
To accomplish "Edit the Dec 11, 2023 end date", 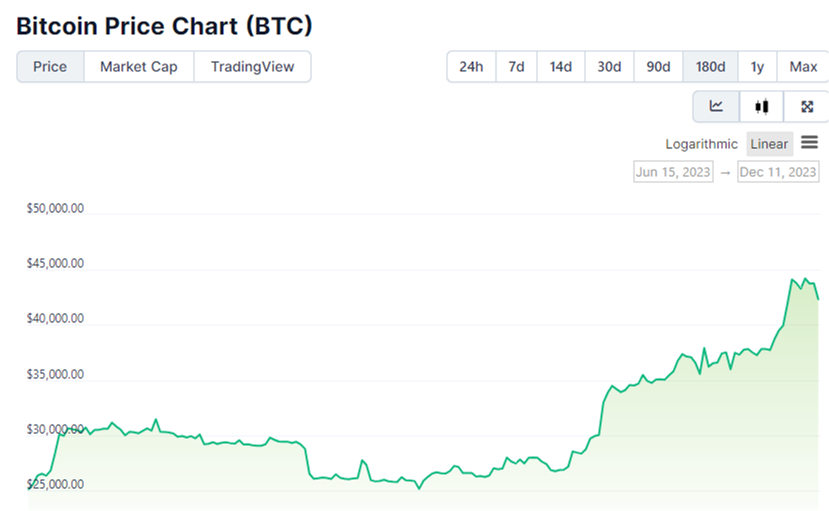I will [778, 172].
